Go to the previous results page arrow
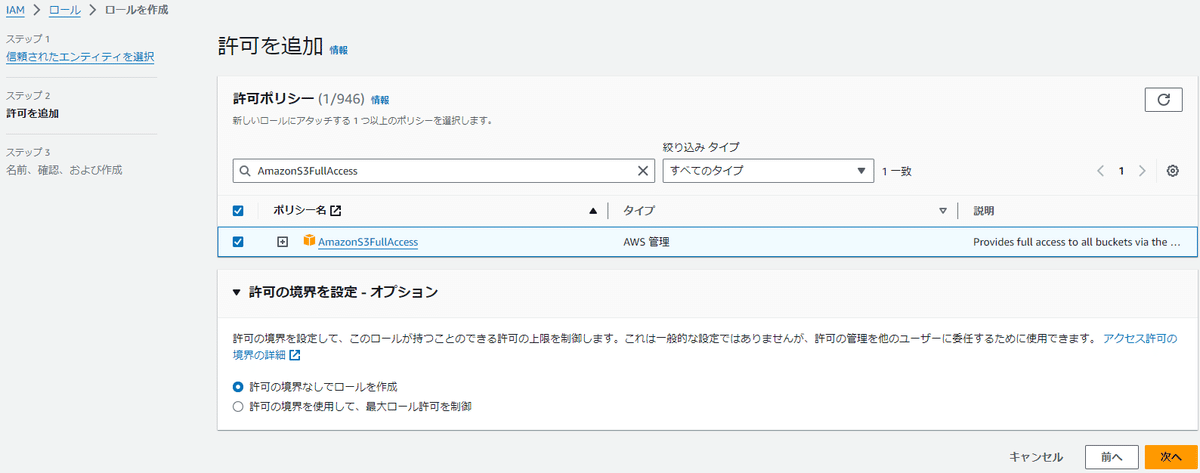The width and height of the screenshot is (1200, 473). 1100,171
